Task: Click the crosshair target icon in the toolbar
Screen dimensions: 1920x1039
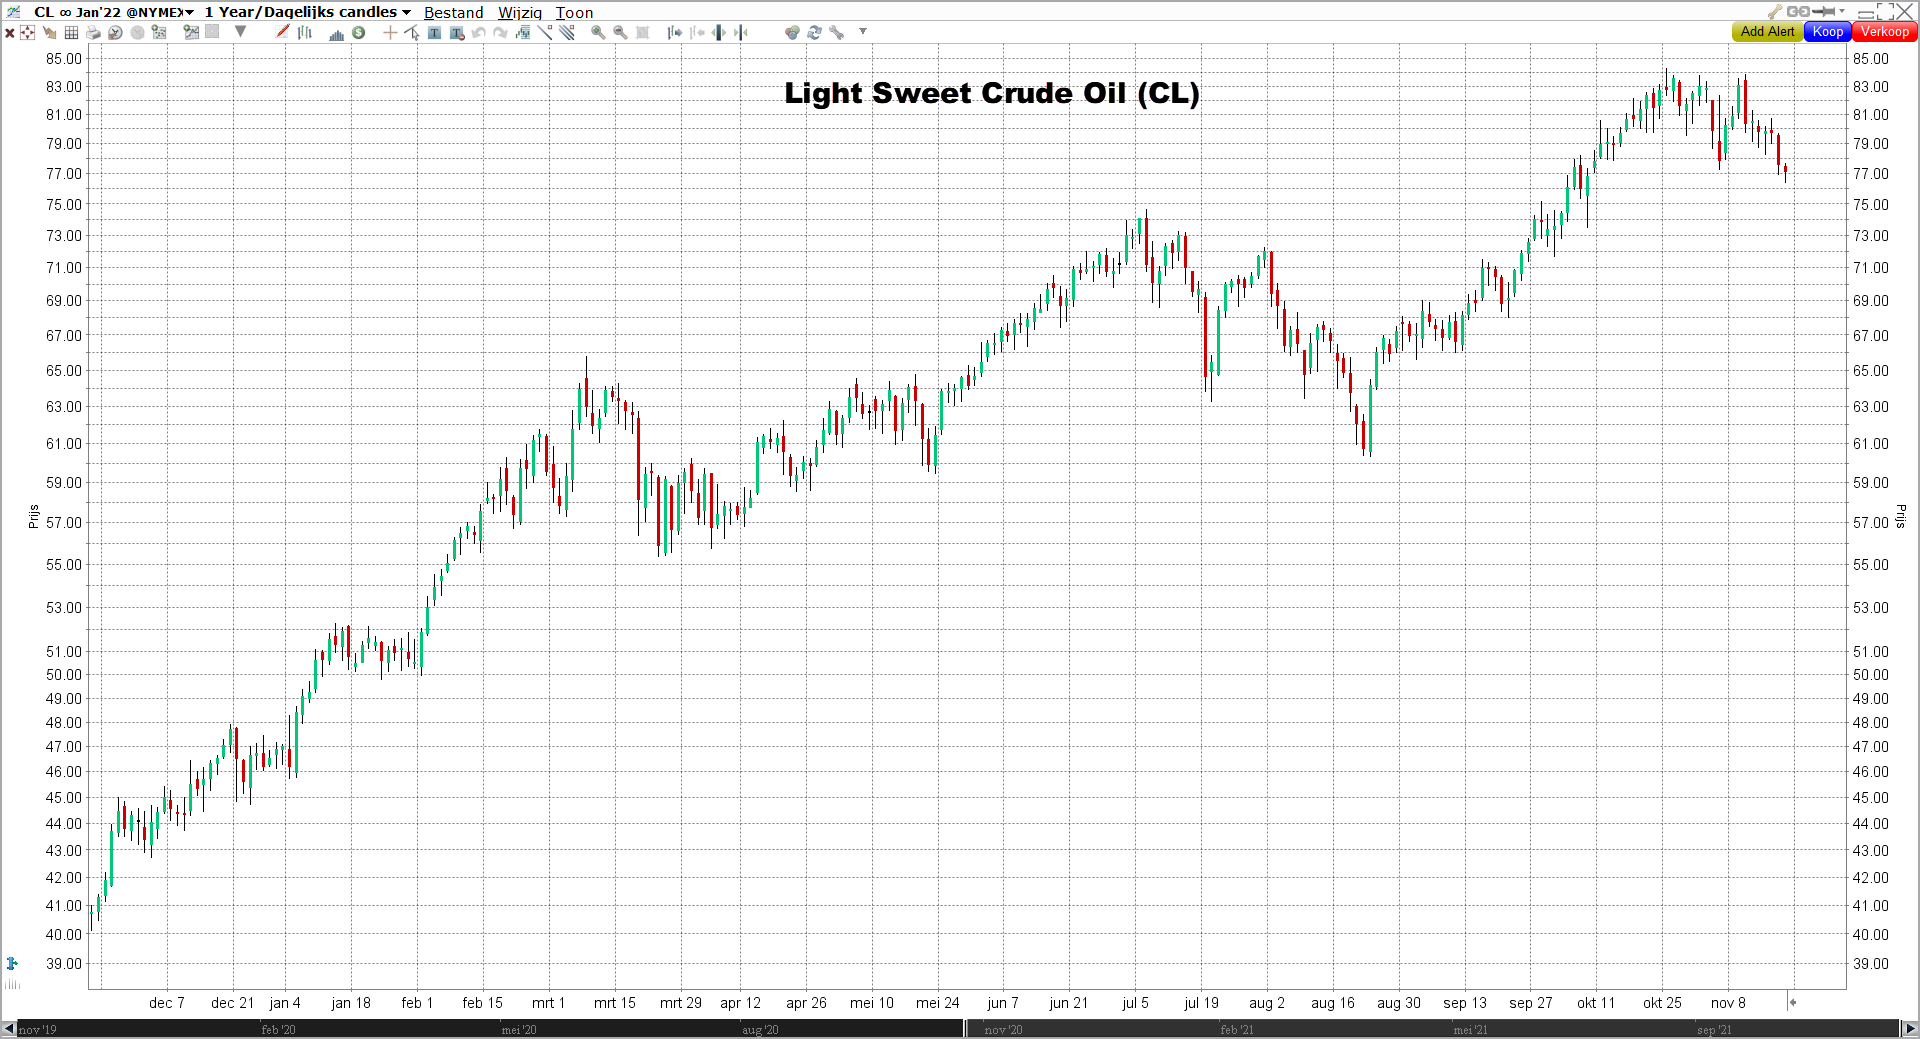Action: (27, 33)
